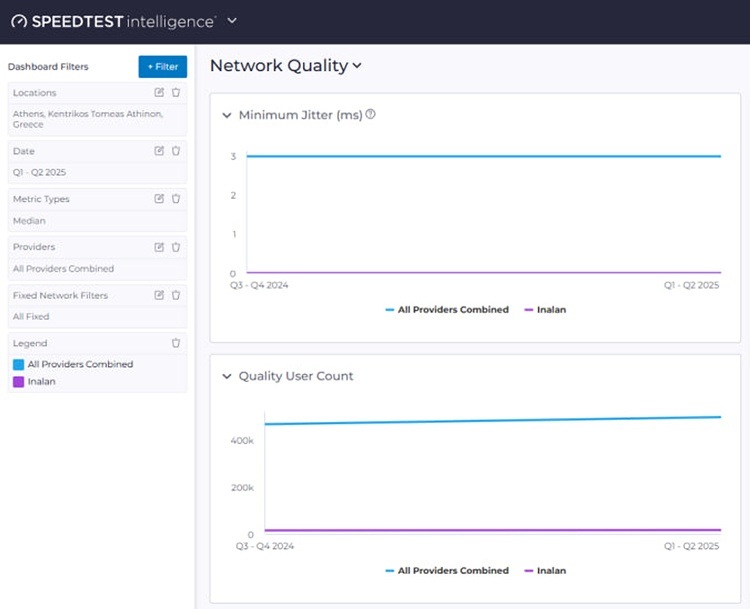750x609 pixels.
Task: Collapse the Minimum Jitter panel
Action: 227,116
